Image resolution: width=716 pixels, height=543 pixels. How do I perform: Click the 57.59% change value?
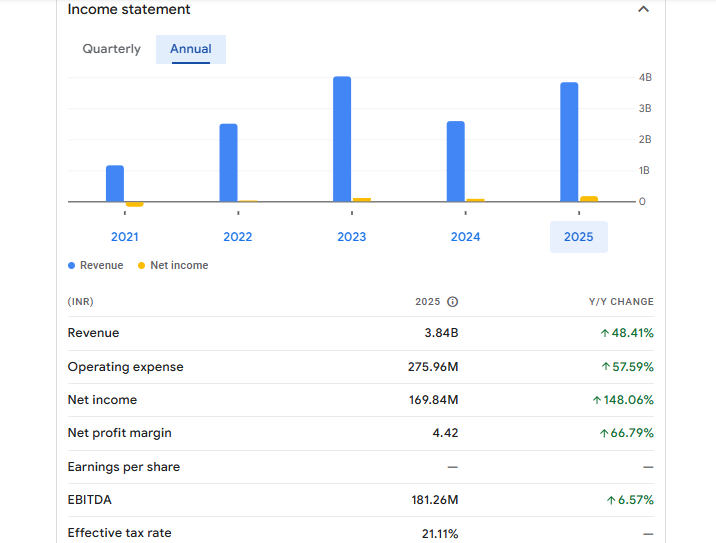coord(627,367)
